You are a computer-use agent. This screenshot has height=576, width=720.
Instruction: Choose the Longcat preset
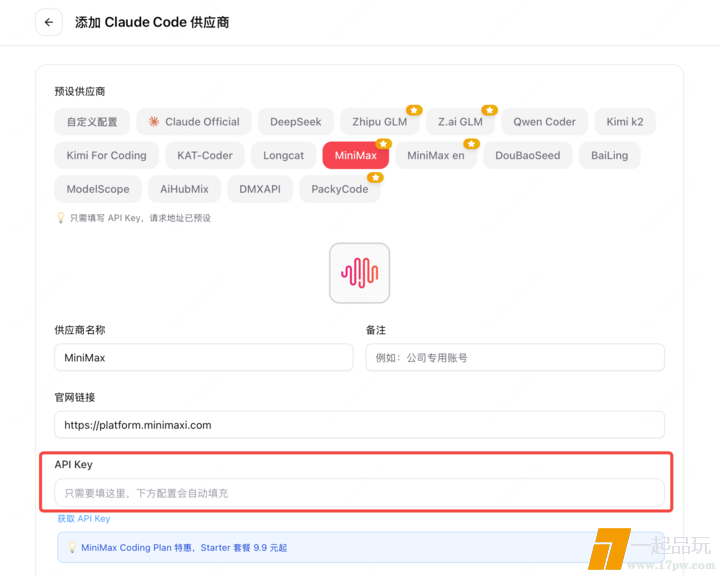pos(283,156)
